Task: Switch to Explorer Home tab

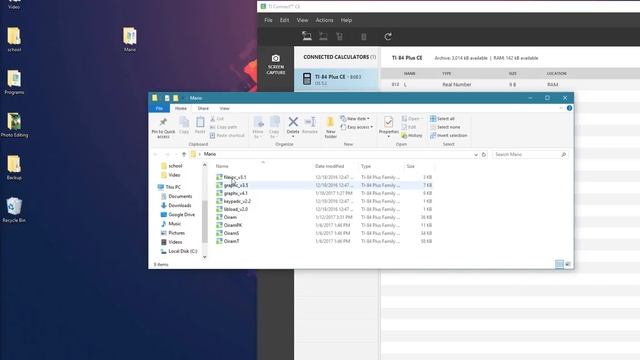Action: coord(181,108)
